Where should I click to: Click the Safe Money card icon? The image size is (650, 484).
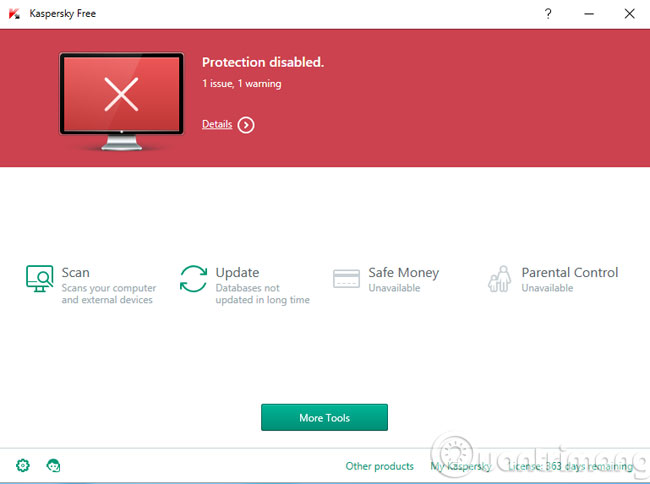(x=346, y=278)
